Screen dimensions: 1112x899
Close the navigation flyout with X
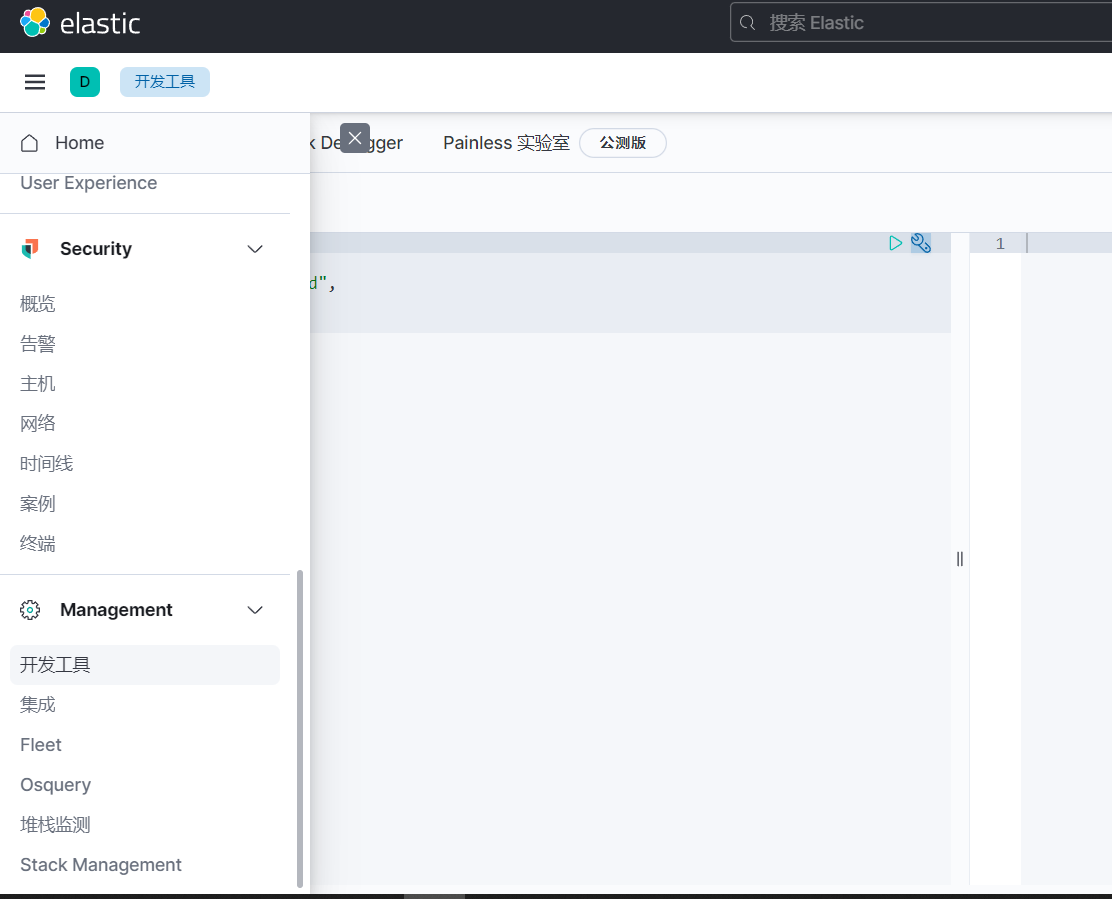[x=355, y=138]
